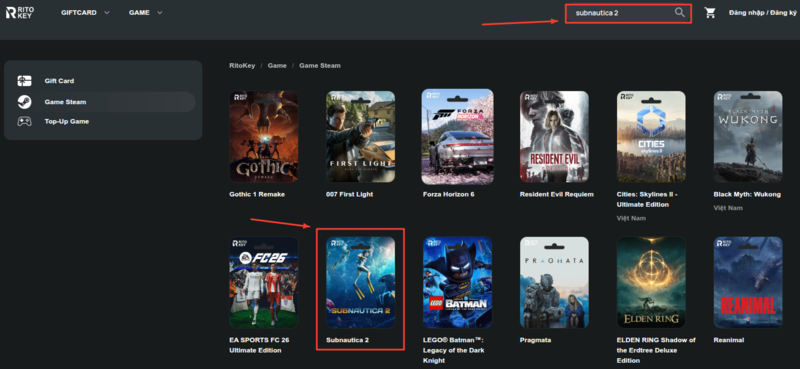Image resolution: width=800 pixels, height=369 pixels.
Task: Click the Top-Up Game controller icon
Action: (24, 121)
